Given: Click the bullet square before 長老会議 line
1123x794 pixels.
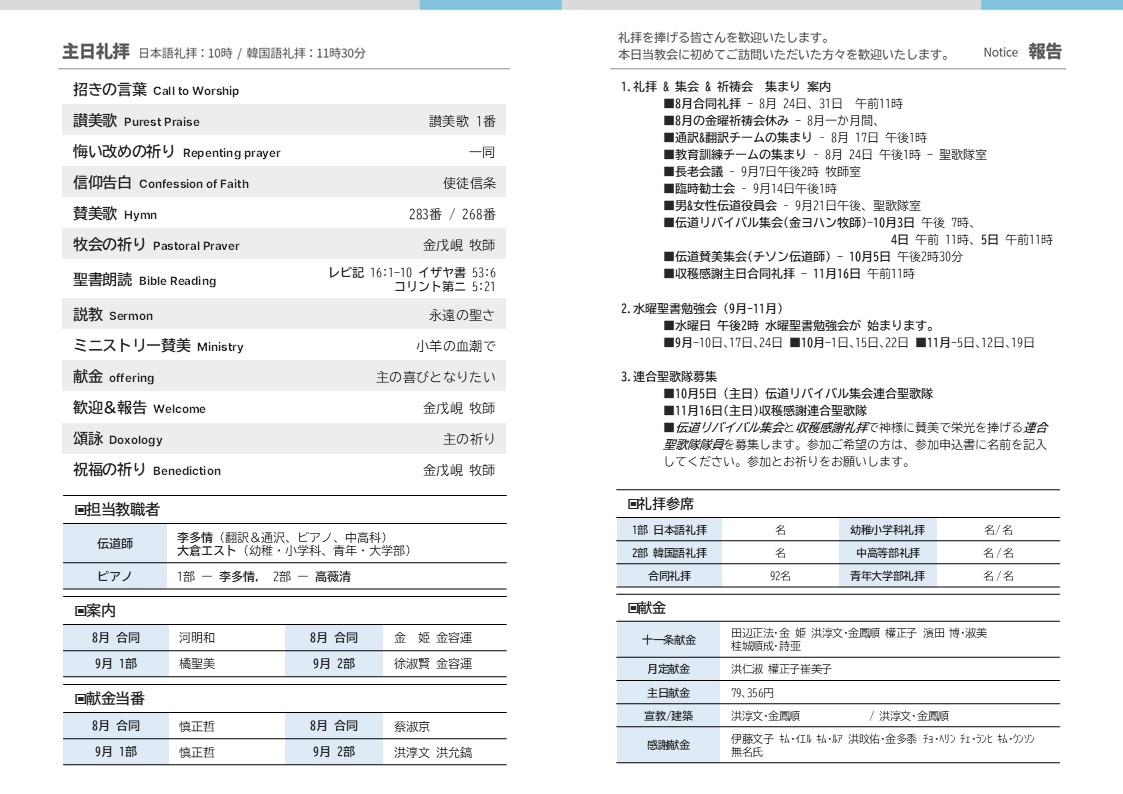Looking at the screenshot, I should tap(669, 172).
